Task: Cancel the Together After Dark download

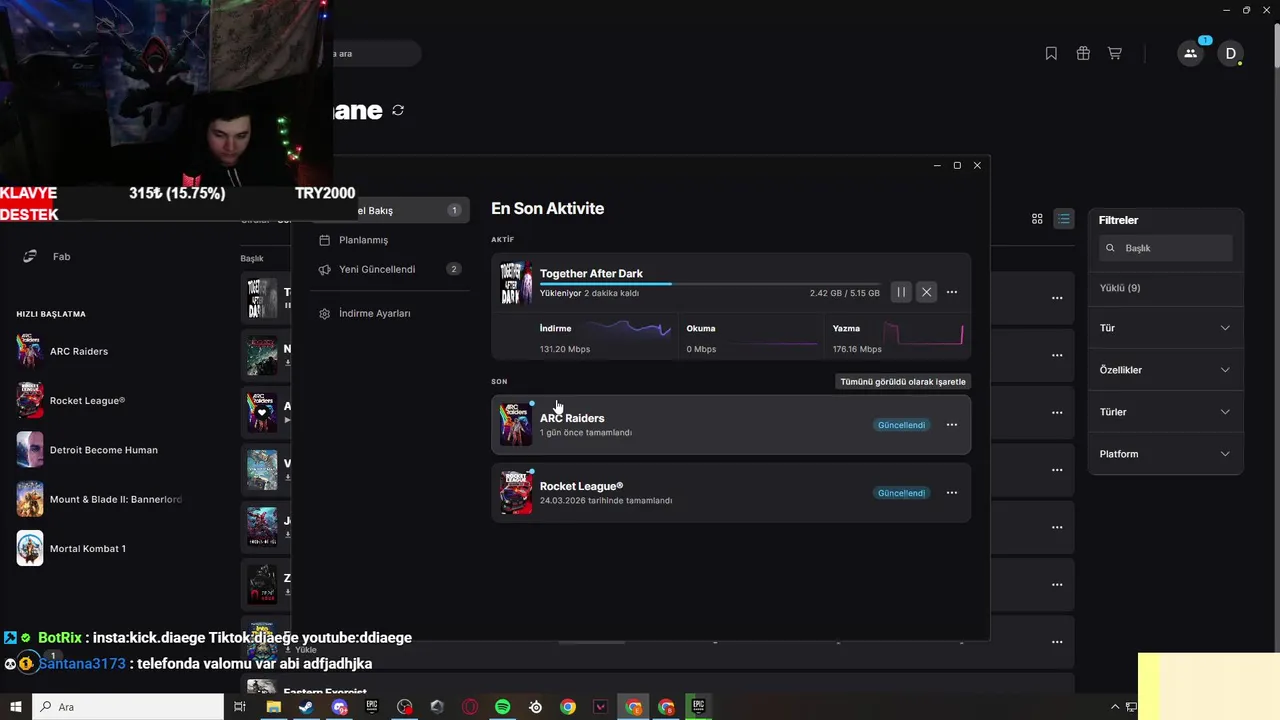Action: (926, 292)
